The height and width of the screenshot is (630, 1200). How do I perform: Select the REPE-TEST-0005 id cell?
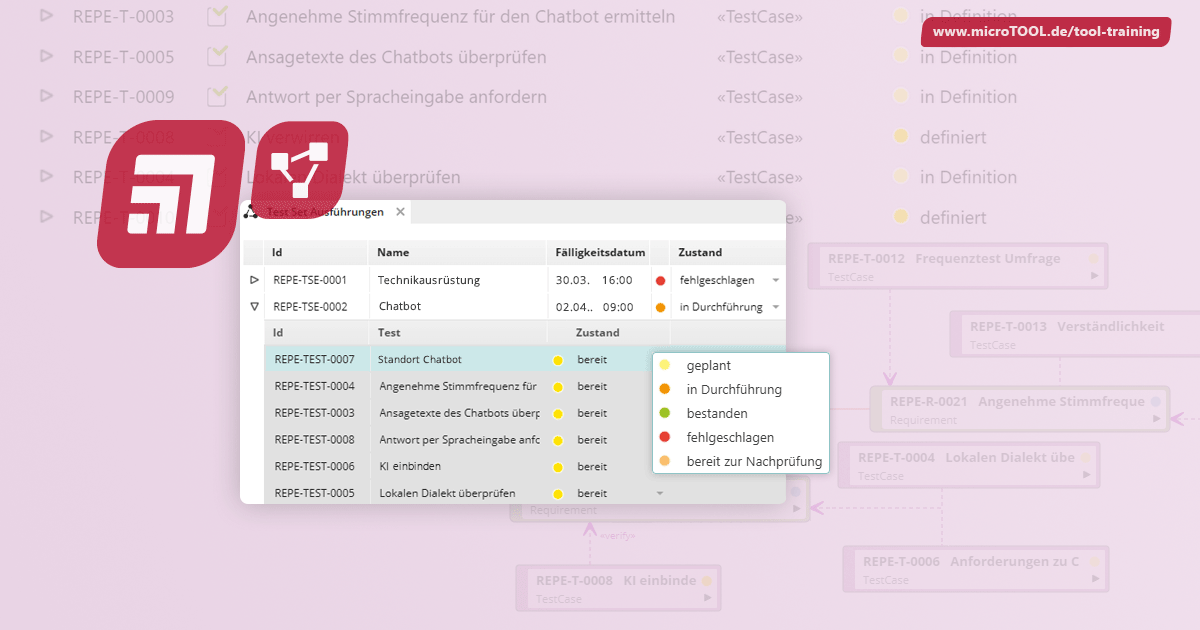click(x=315, y=494)
